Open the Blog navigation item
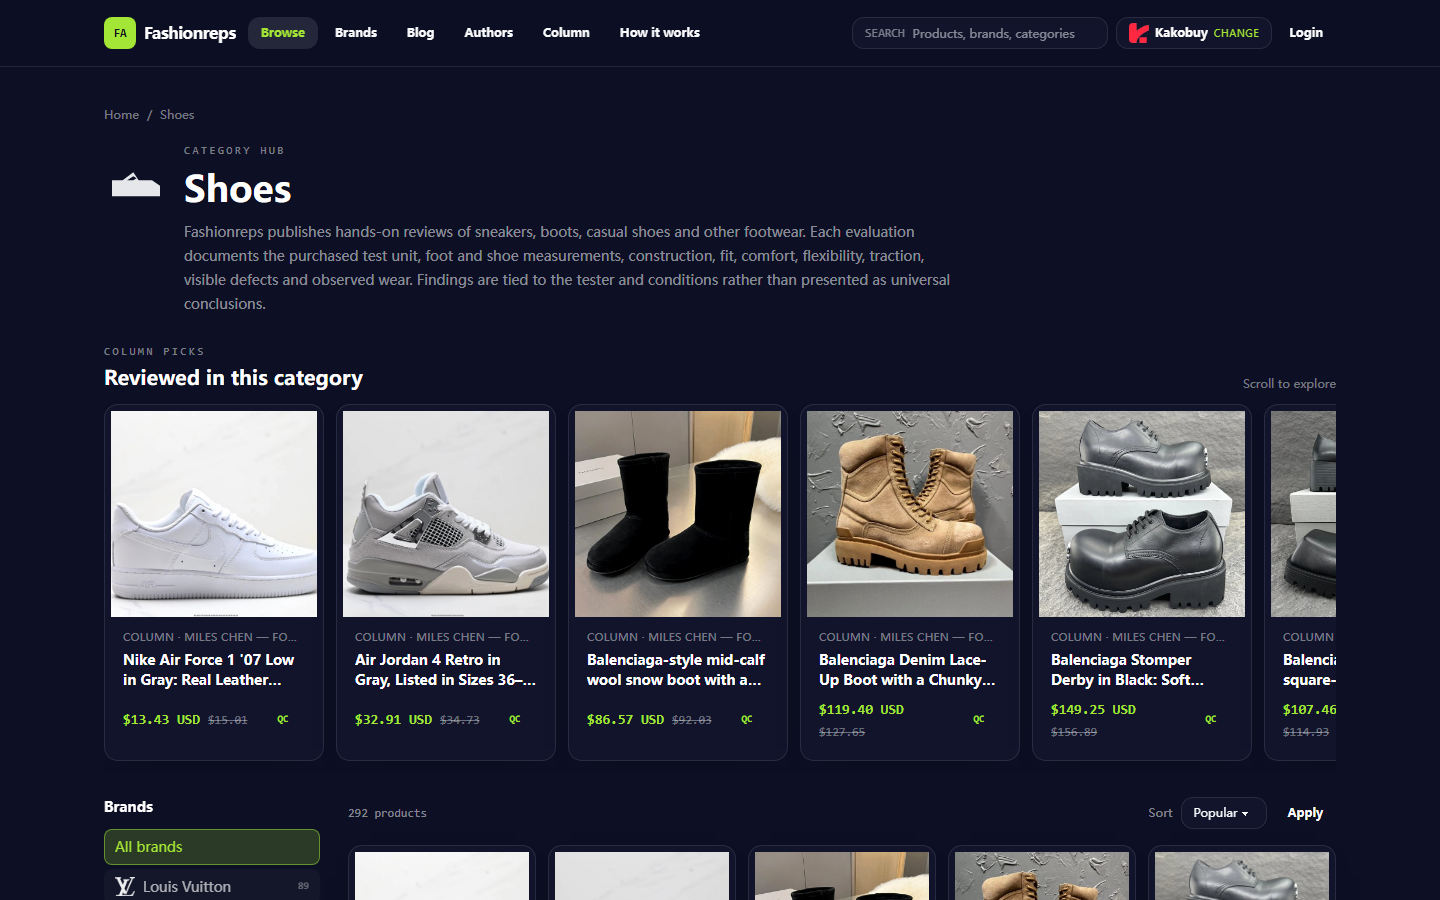 (420, 33)
